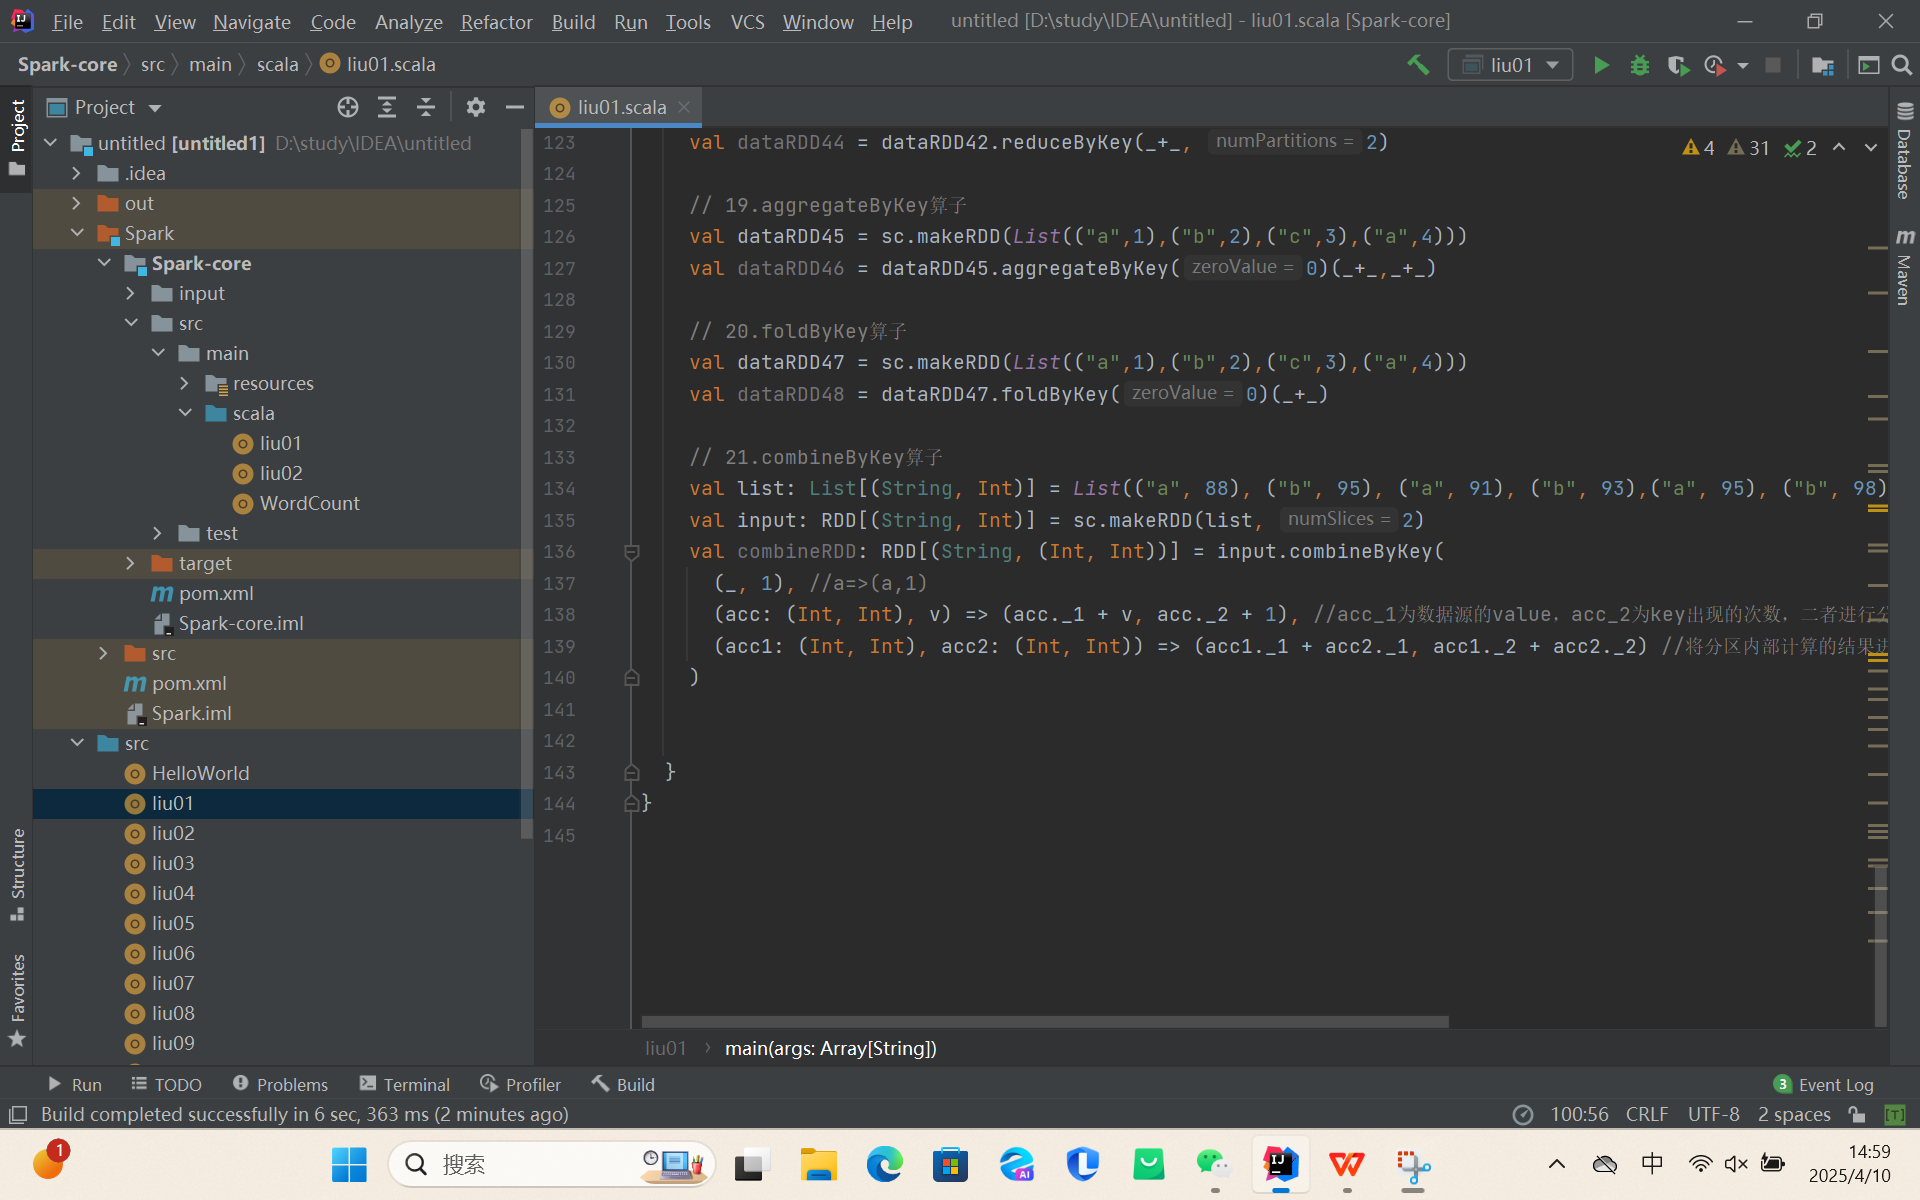This screenshot has height=1200, width=1920.
Task: Click Collapse All icon in Project panel
Action: 426,107
